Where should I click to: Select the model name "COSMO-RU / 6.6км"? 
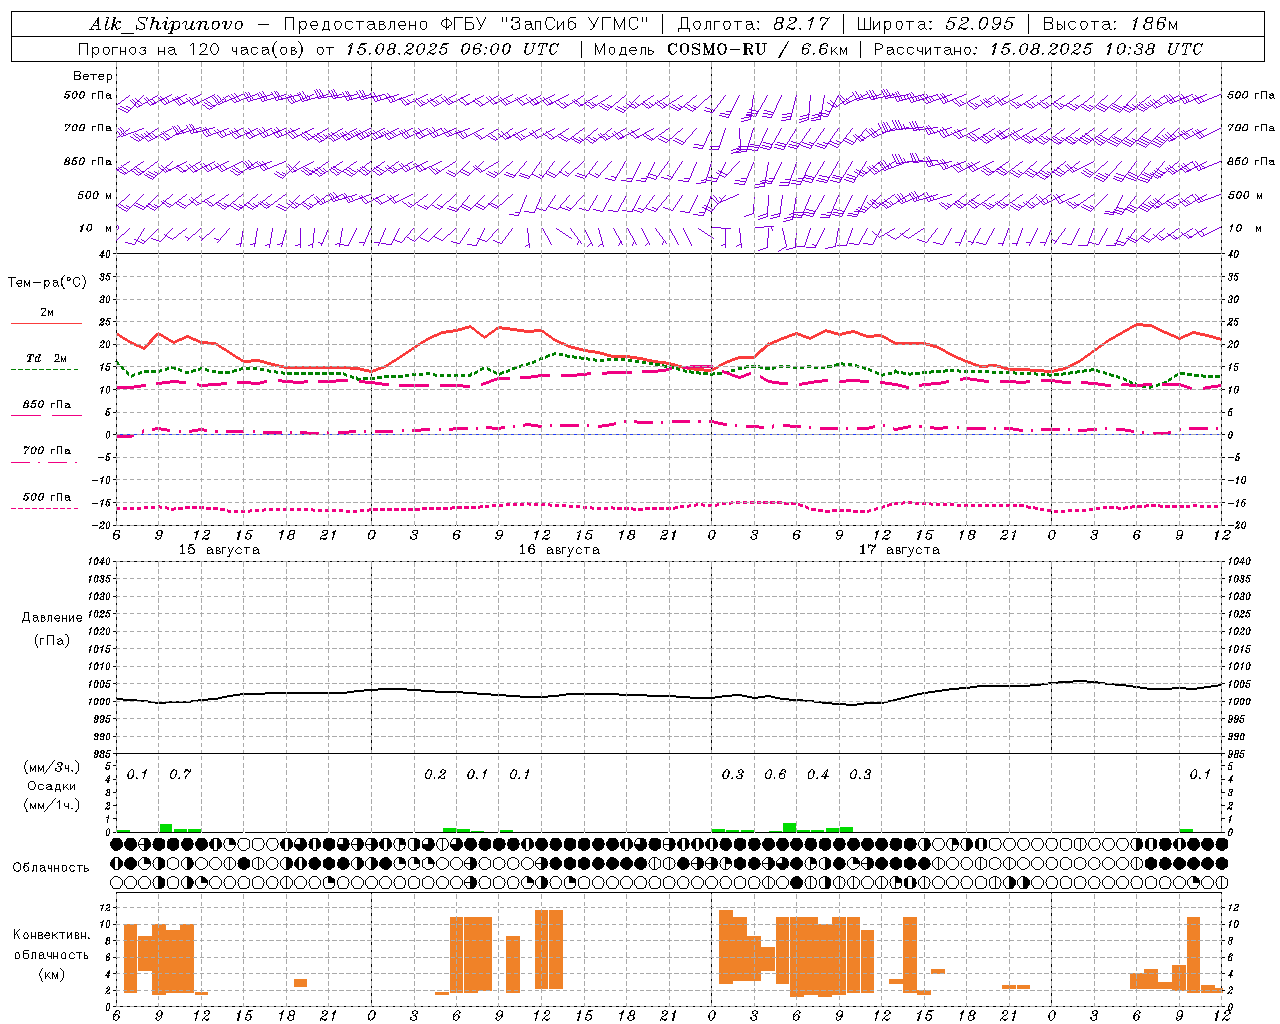click(756, 49)
